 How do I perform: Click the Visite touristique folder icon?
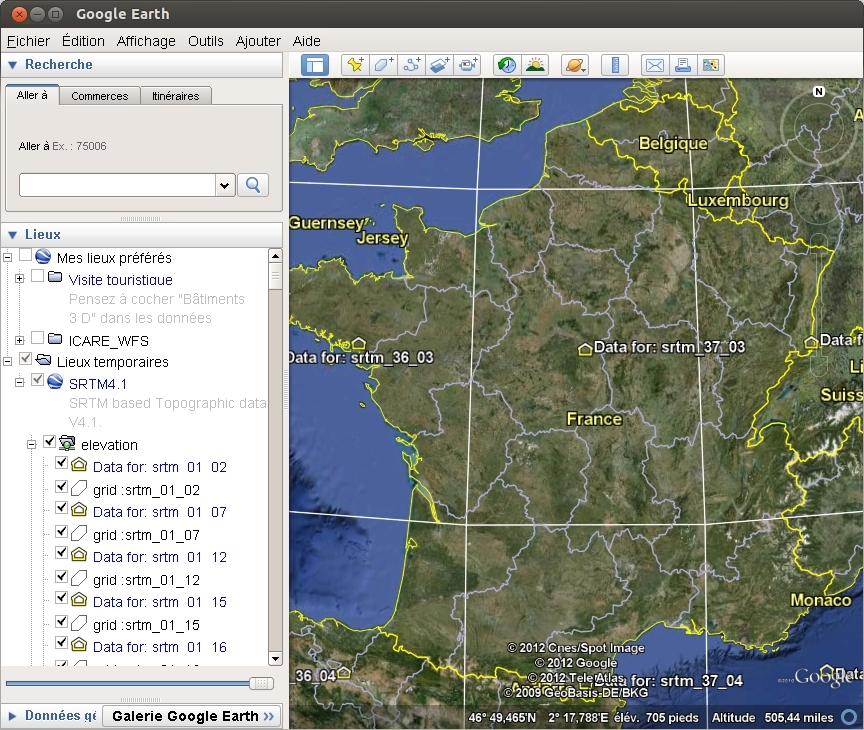(x=55, y=277)
